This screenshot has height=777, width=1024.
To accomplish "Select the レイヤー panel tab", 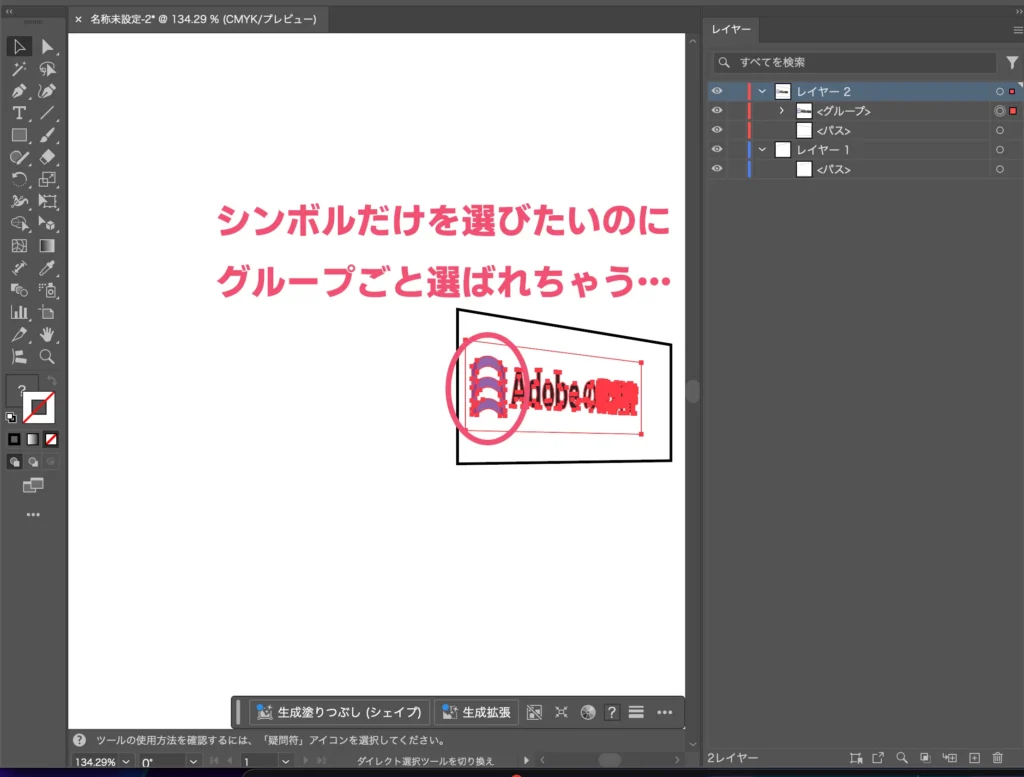I will click(731, 29).
